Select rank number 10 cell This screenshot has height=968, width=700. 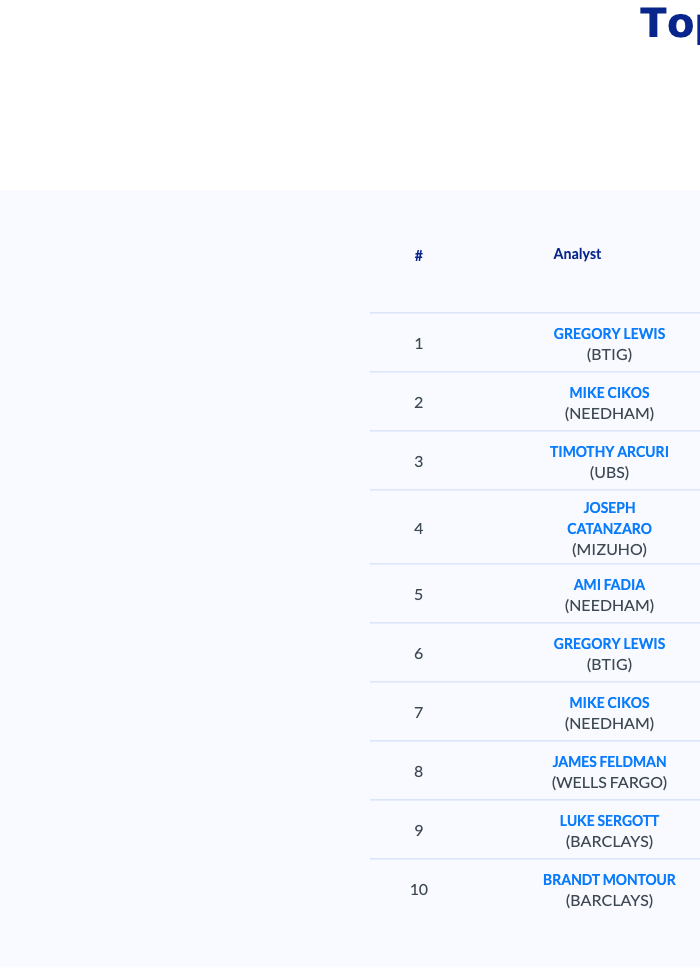pos(419,889)
